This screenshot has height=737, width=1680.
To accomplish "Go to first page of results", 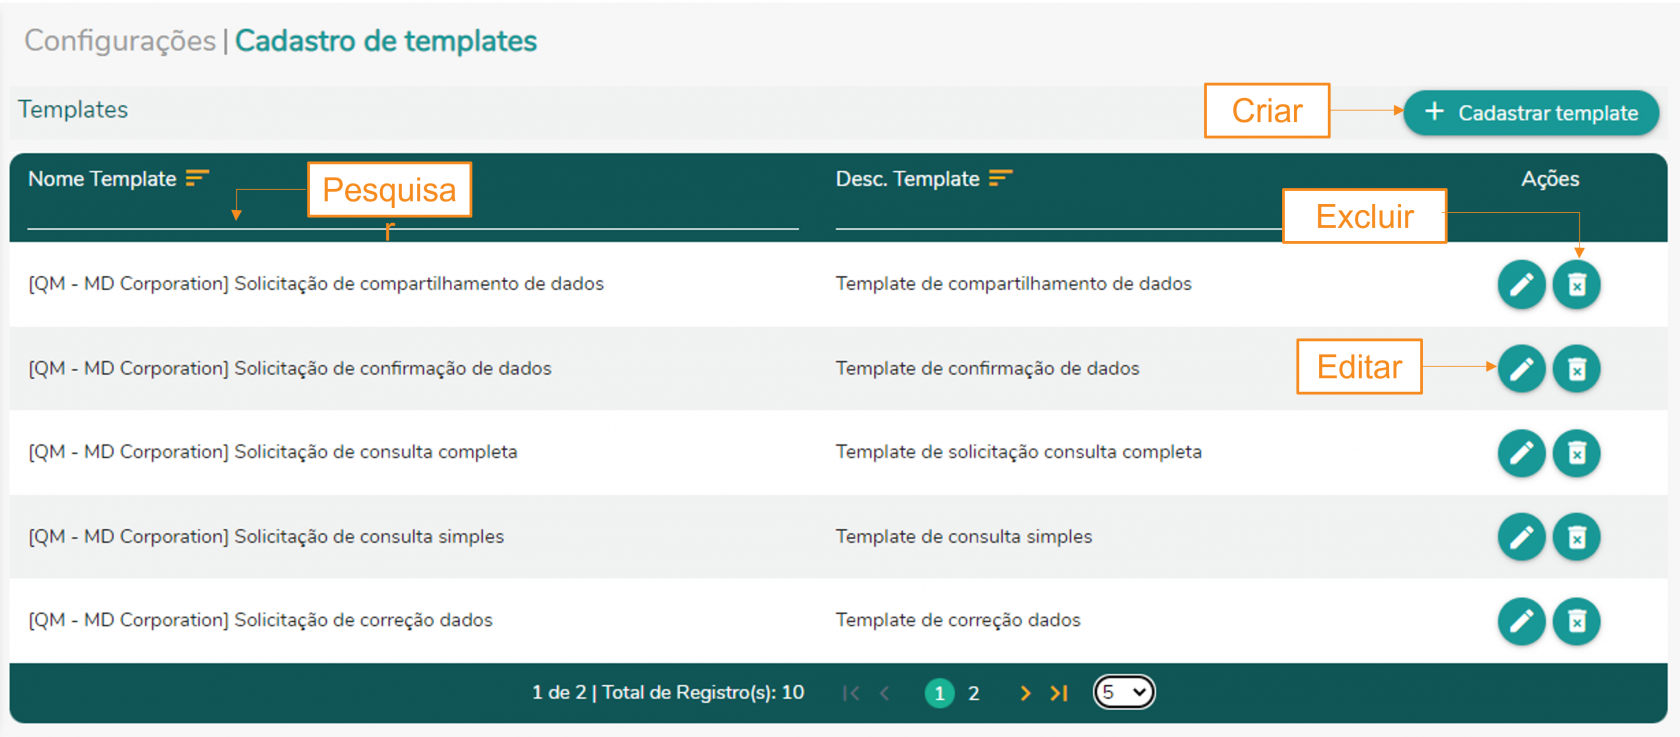I will pos(851,693).
